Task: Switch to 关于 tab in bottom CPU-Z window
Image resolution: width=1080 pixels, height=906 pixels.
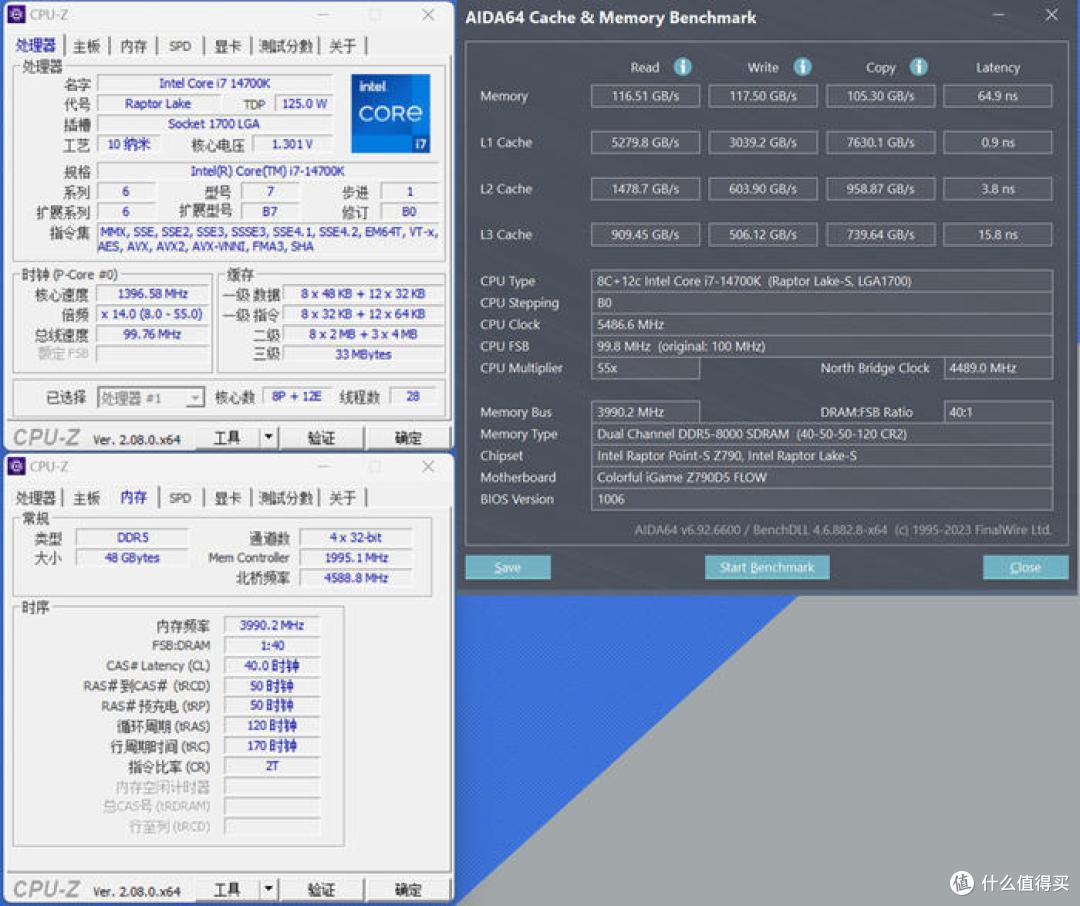Action: point(342,498)
